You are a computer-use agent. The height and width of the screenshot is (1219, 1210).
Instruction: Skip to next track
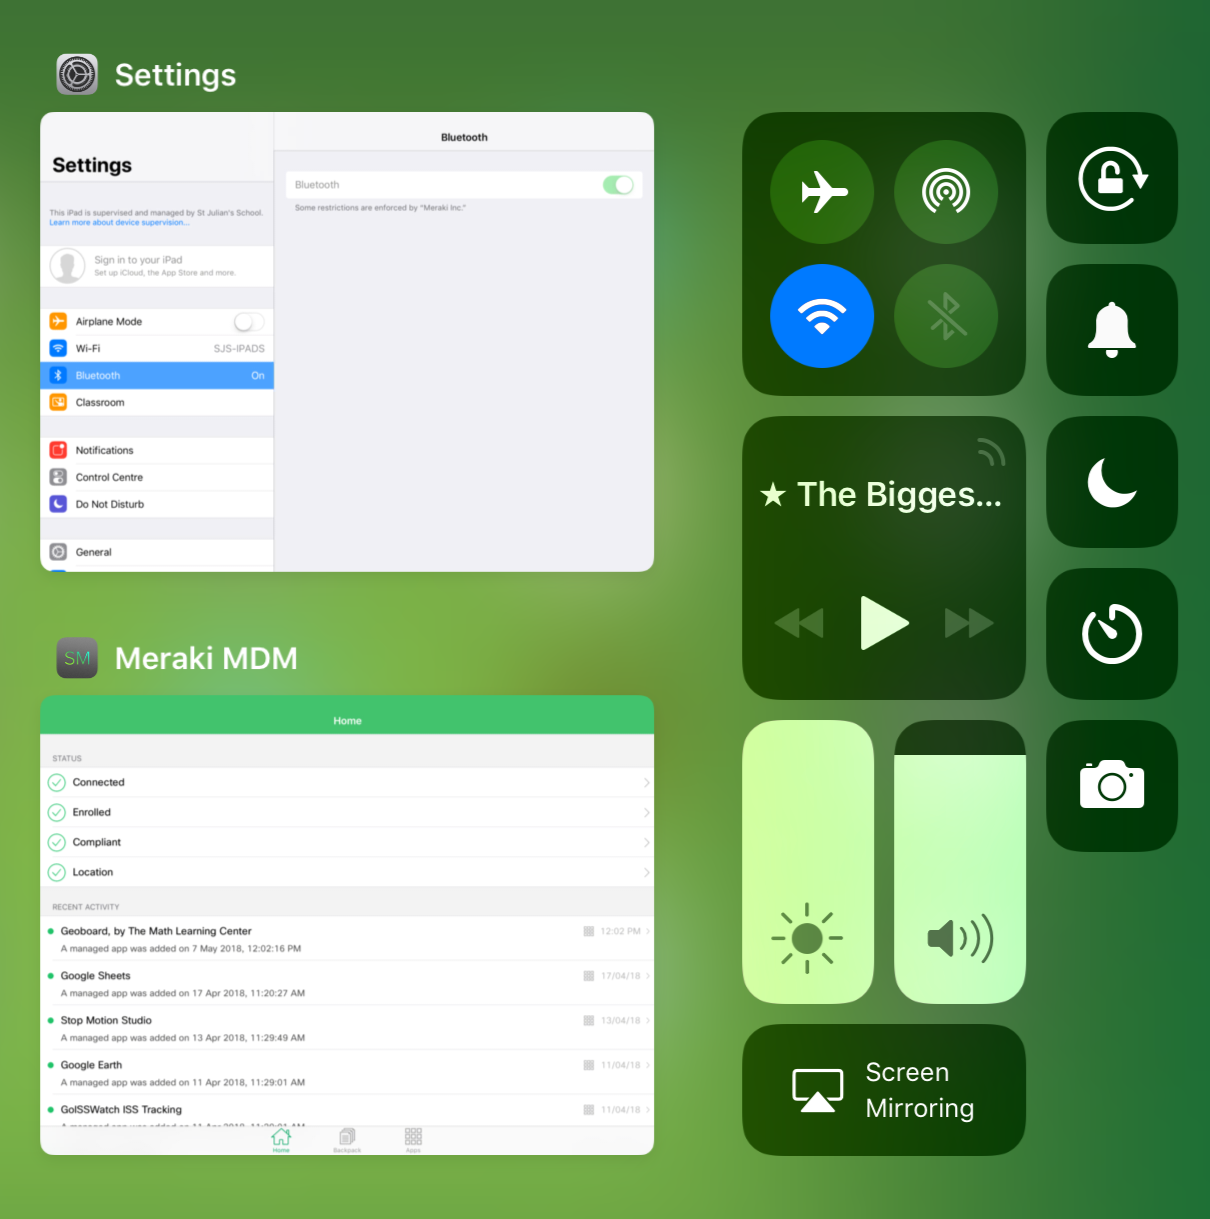tap(969, 623)
